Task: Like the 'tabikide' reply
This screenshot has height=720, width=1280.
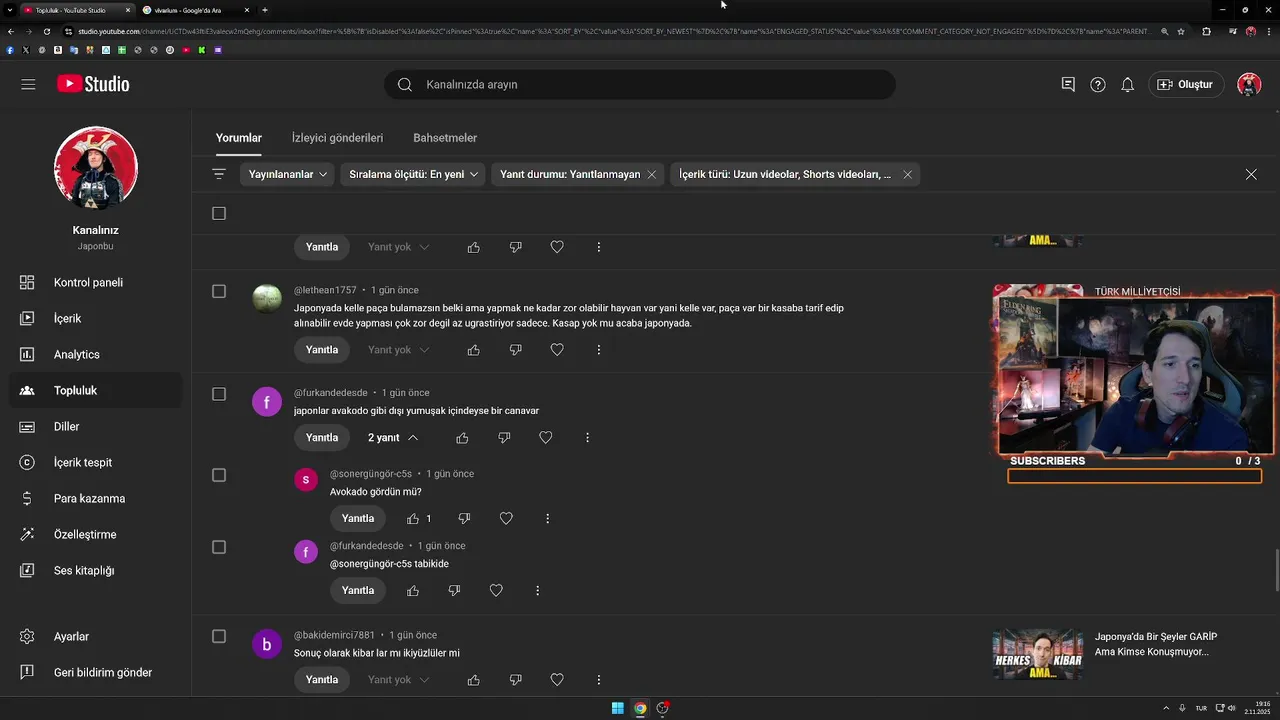Action: 413,591
